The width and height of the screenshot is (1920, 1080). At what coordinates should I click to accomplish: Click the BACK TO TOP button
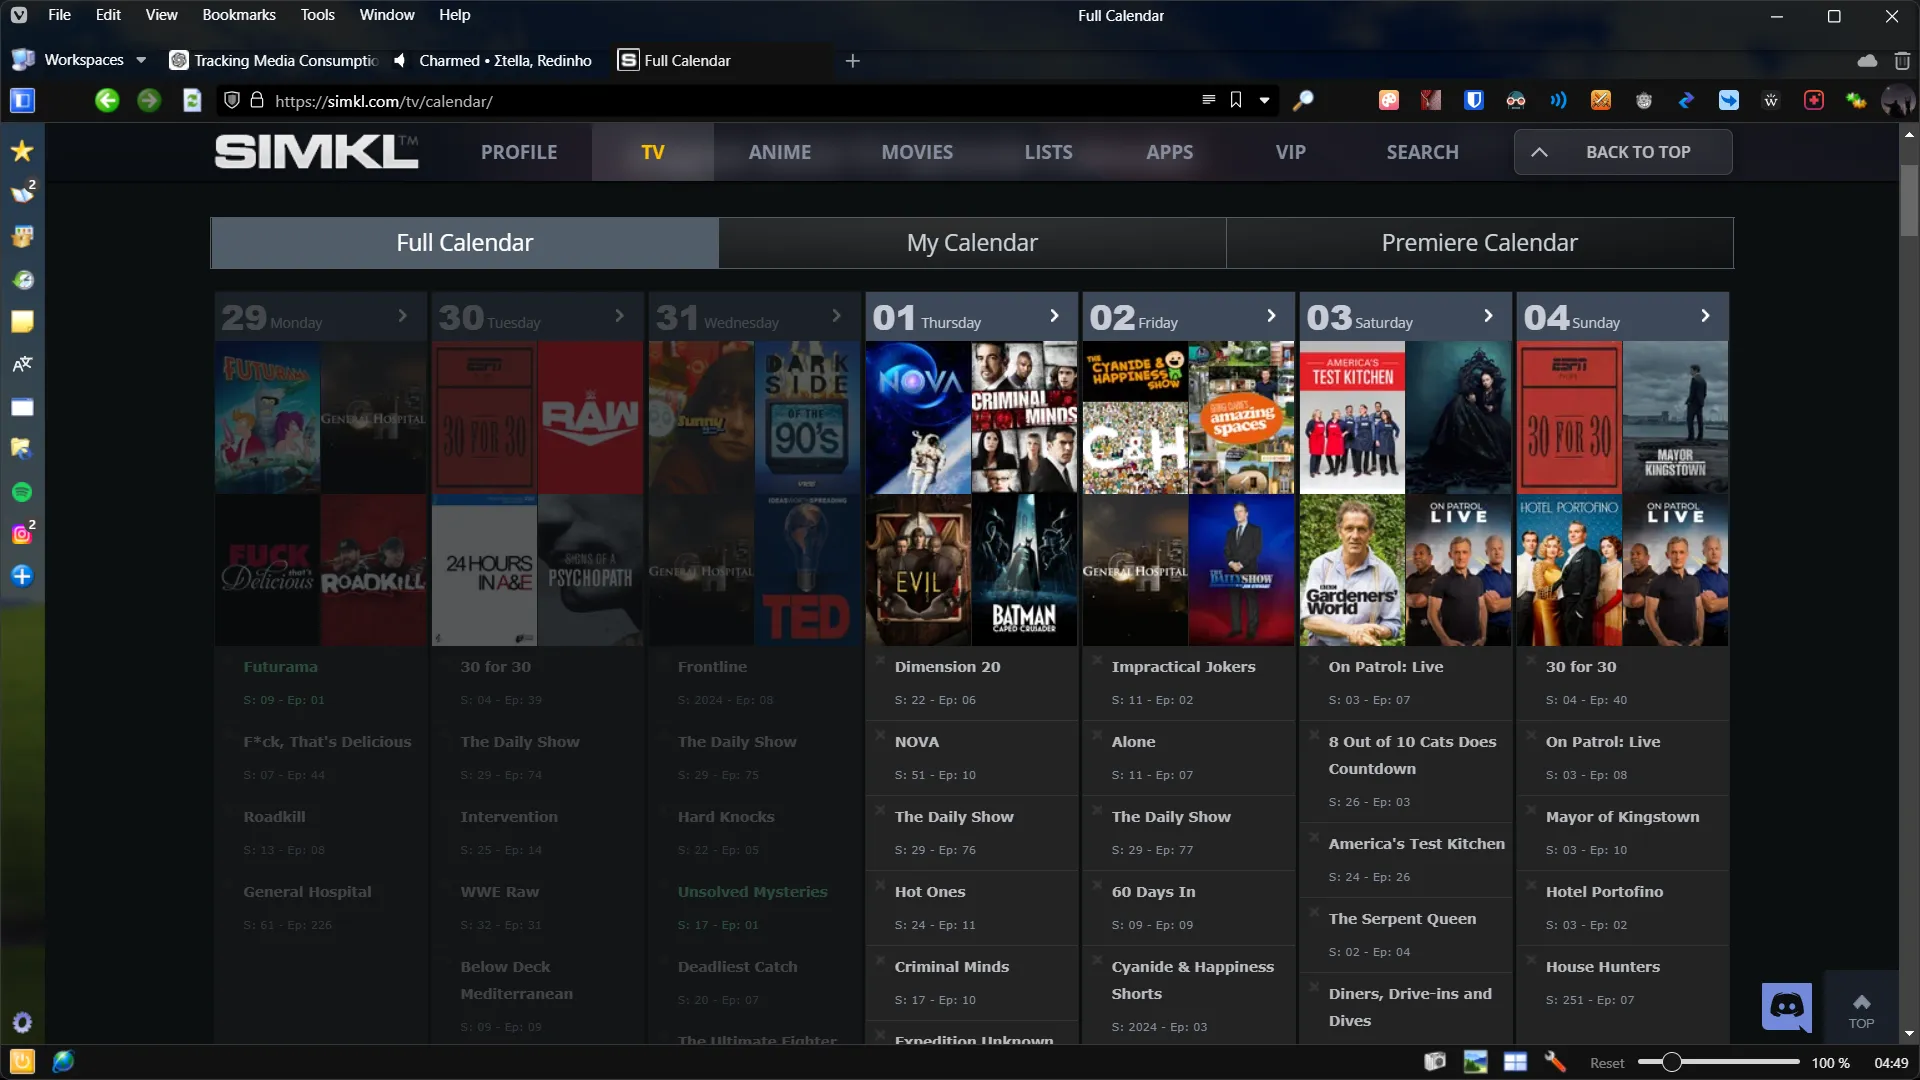pyautogui.click(x=1623, y=152)
